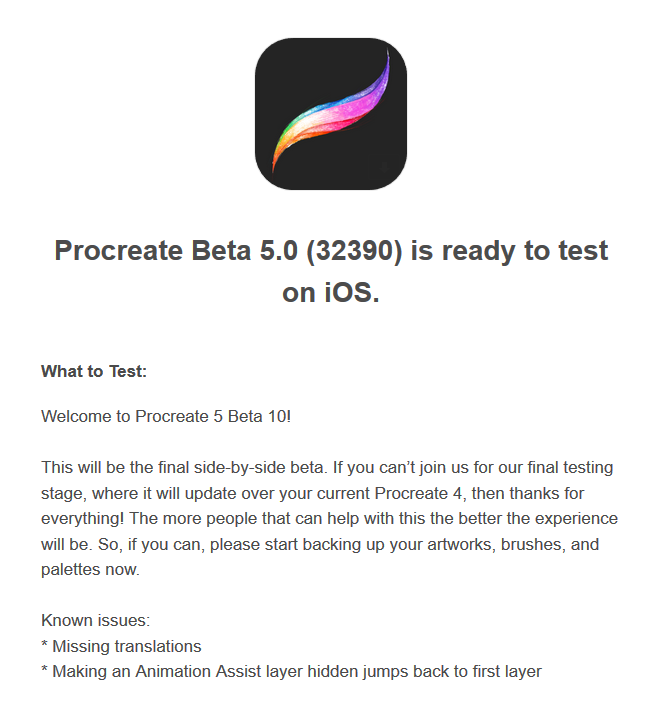
Task: Click the words "palettes now."
Action: [91, 570]
